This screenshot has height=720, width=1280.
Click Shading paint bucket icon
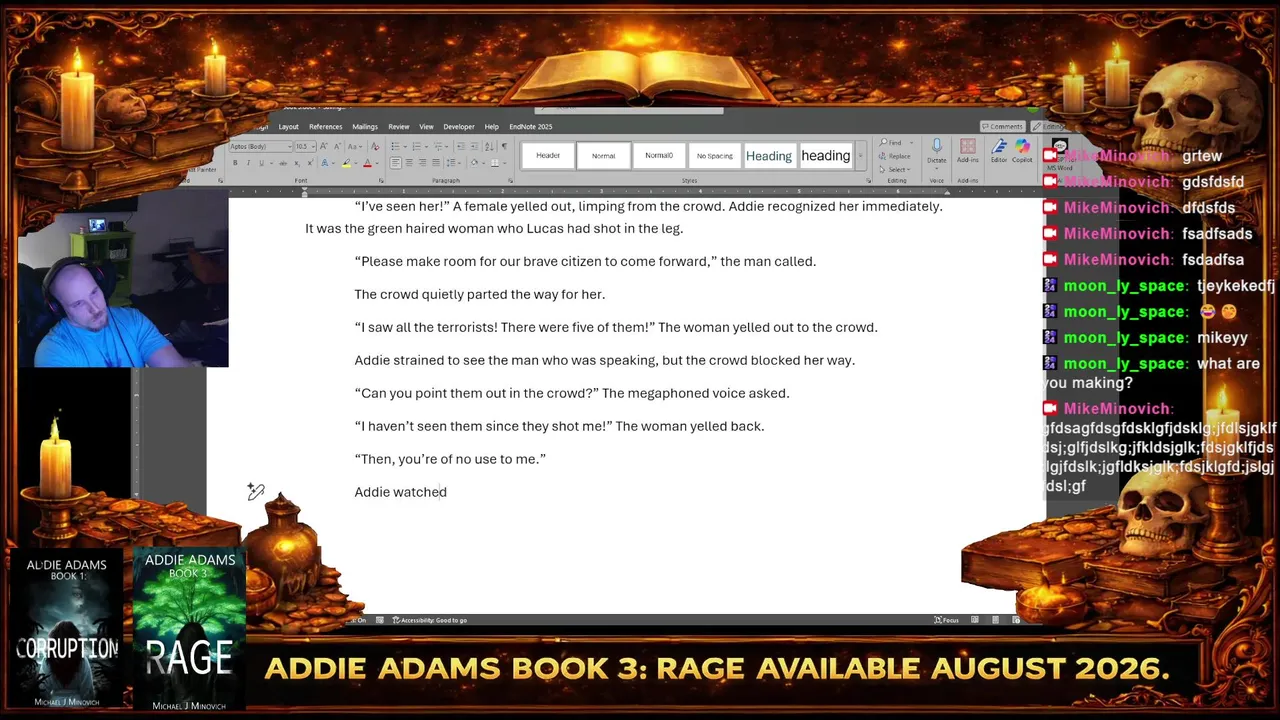474,163
